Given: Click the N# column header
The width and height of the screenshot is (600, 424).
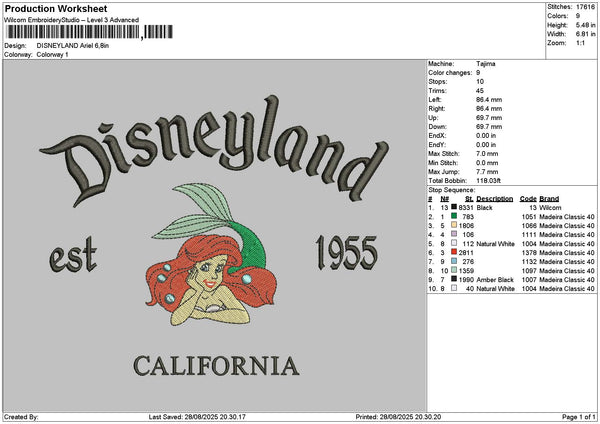Looking at the screenshot, I should point(445,199).
